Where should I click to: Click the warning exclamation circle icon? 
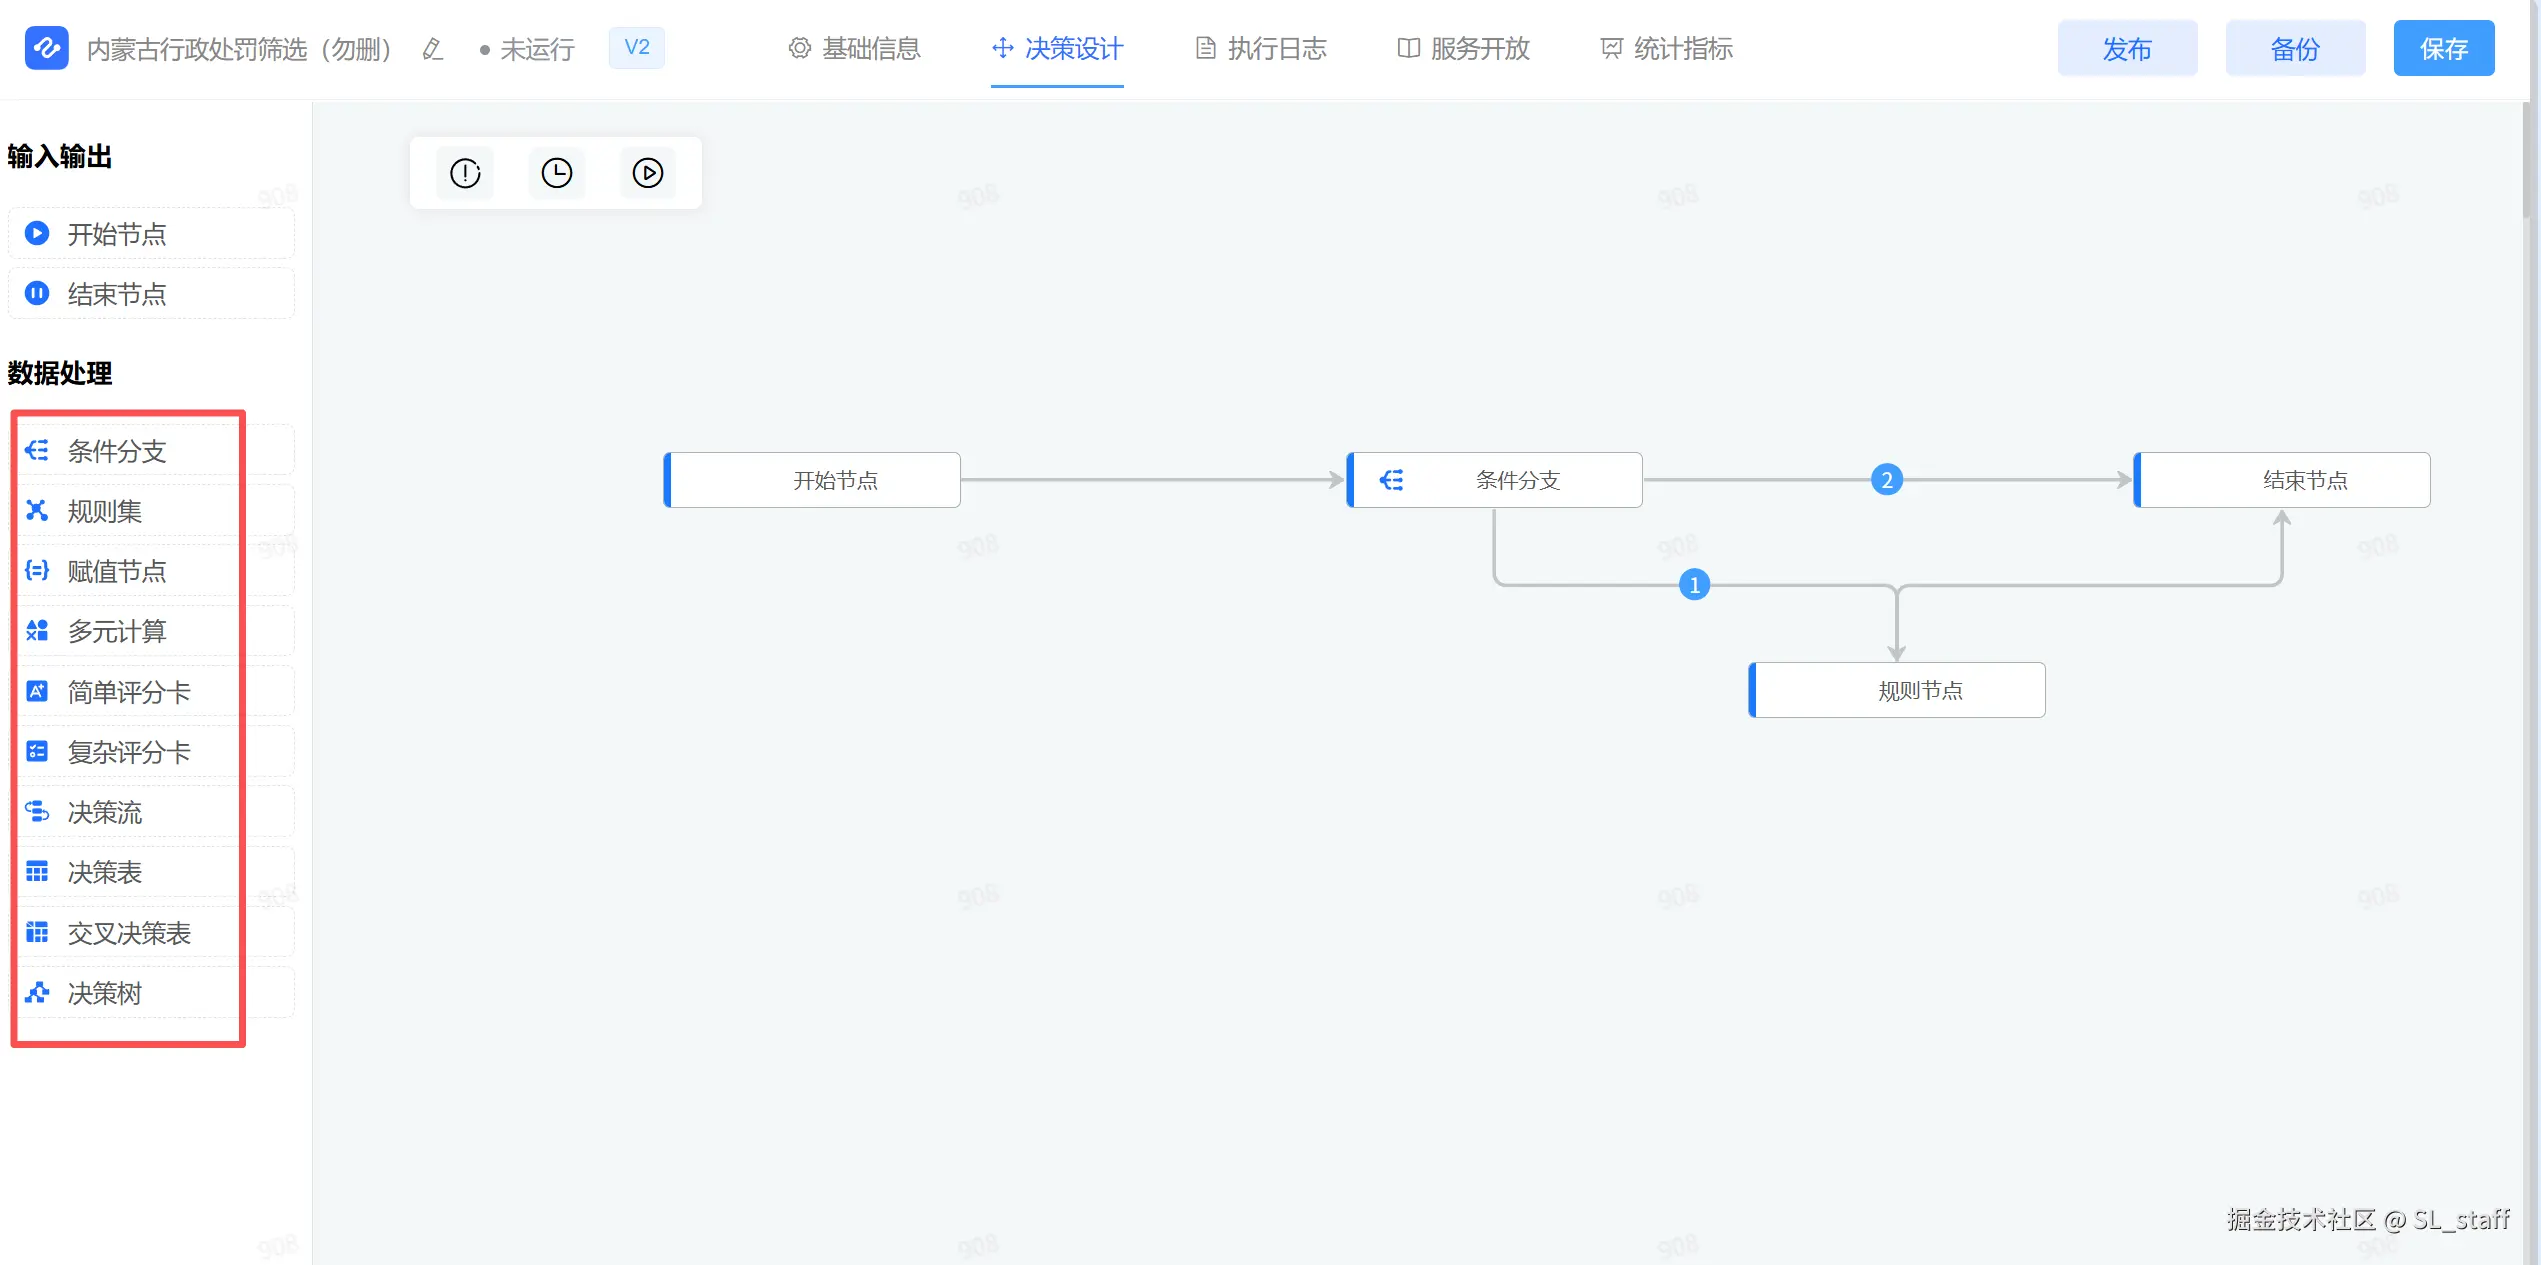(x=465, y=173)
